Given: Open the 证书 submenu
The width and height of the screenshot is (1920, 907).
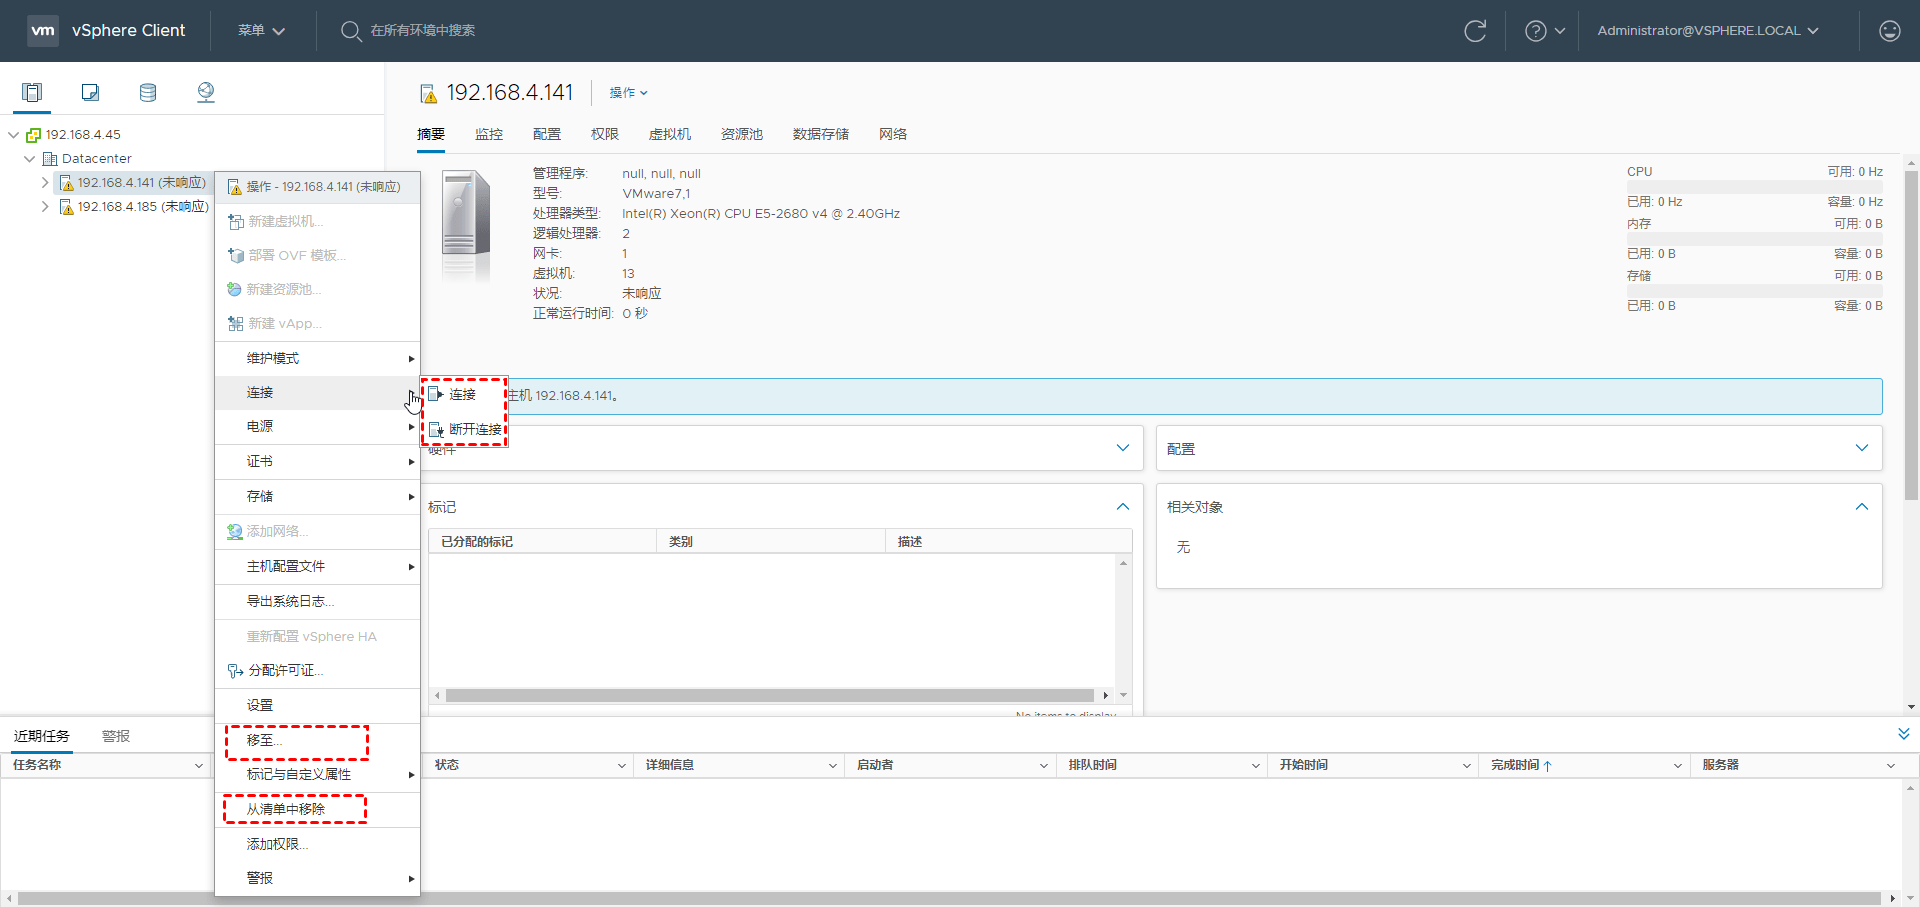Looking at the screenshot, I should coord(318,462).
